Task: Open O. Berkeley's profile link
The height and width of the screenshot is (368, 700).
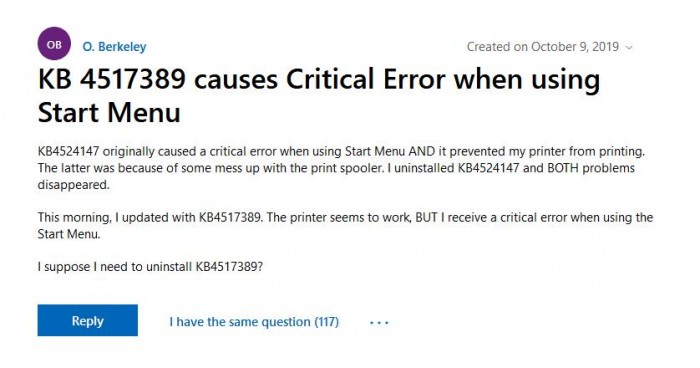Action: coord(114,46)
